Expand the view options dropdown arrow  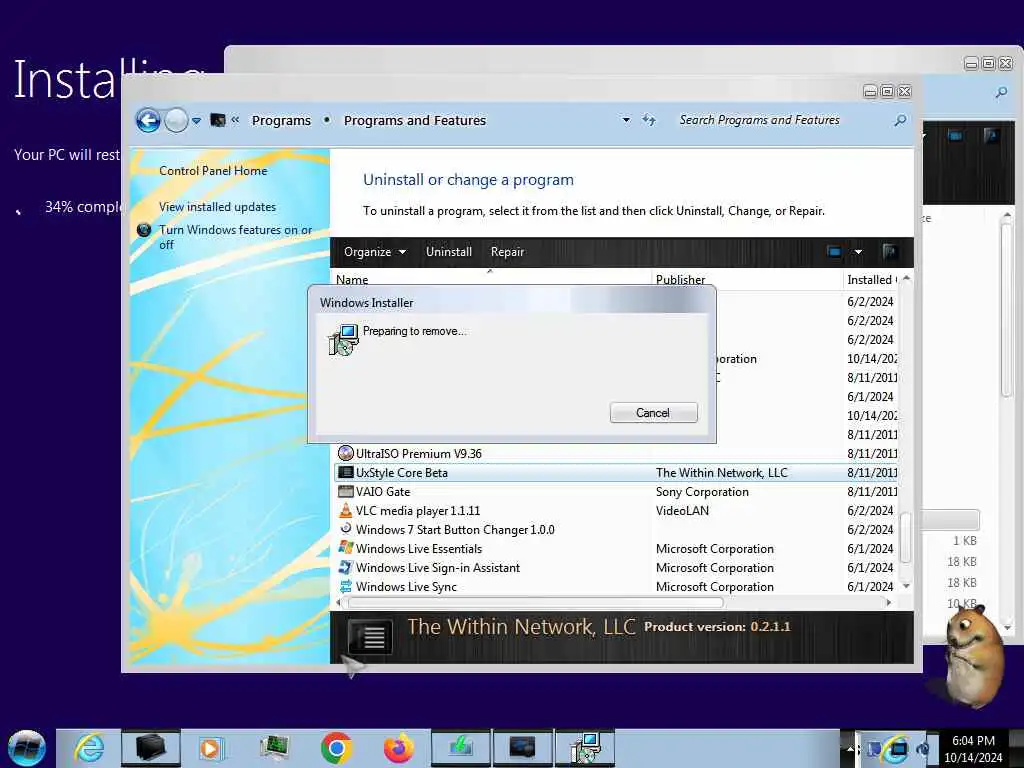click(858, 251)
